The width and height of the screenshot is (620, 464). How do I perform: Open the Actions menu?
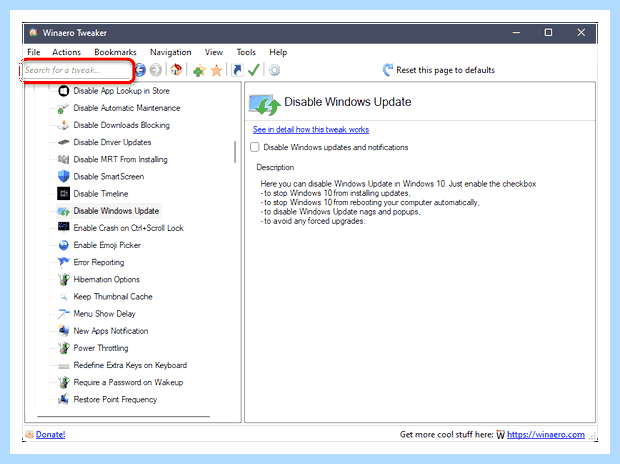pos(66,52)
